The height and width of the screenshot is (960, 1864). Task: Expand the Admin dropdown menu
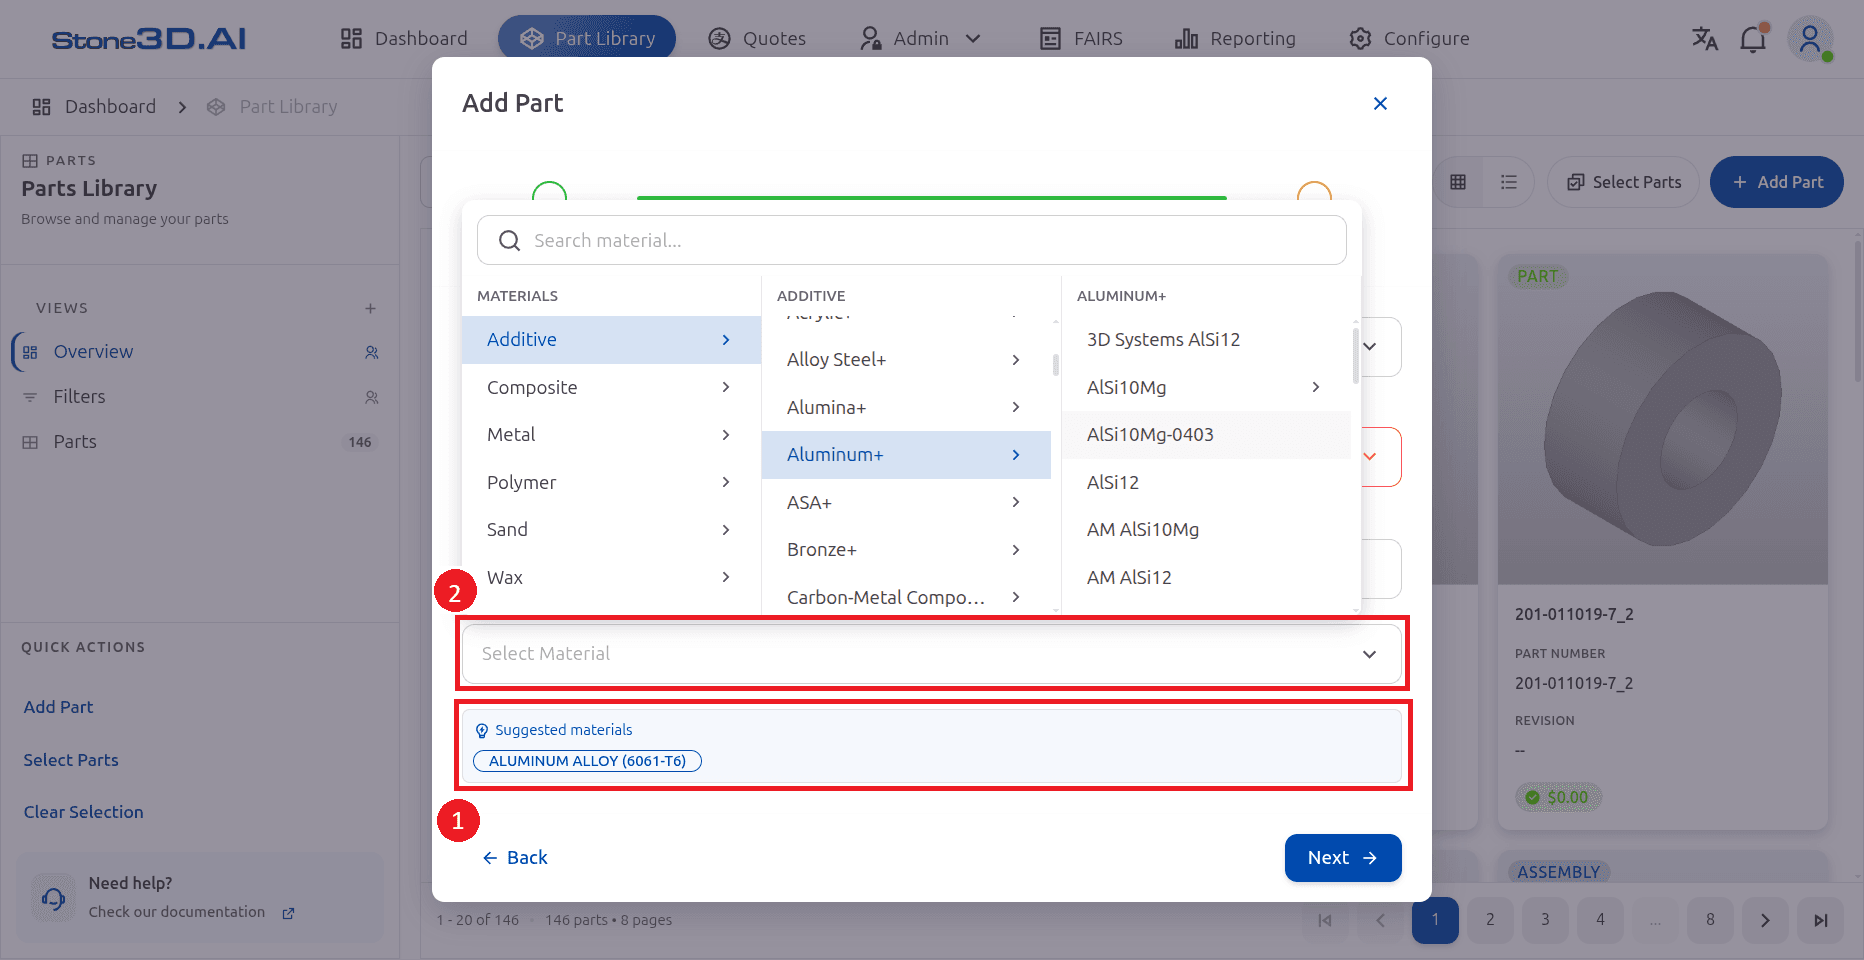(920, 38)
